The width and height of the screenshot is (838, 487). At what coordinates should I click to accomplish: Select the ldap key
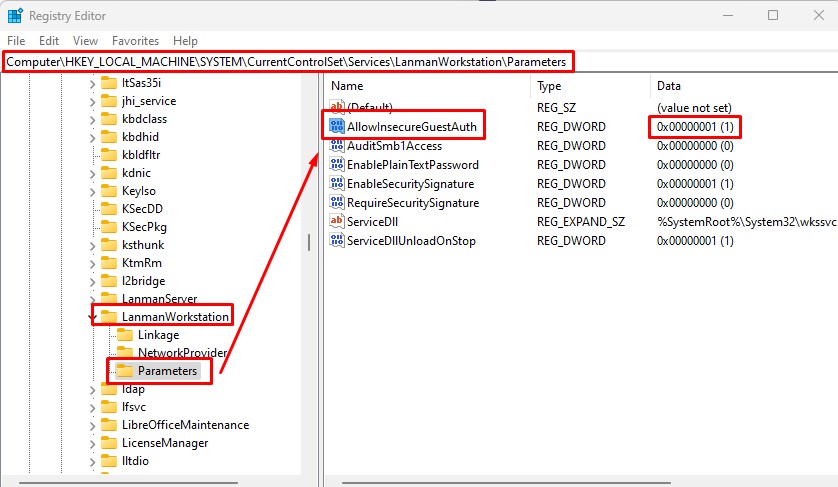[x=133, y=389]
